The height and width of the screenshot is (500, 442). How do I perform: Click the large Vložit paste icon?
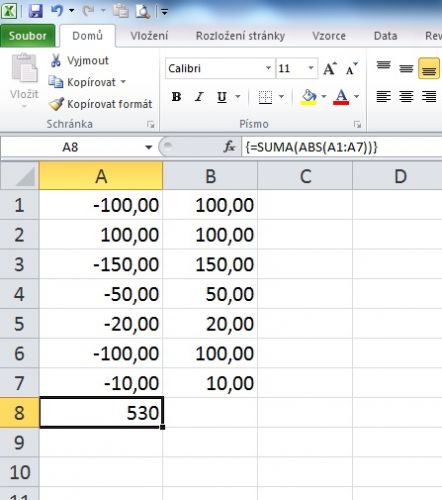[24, 68]
